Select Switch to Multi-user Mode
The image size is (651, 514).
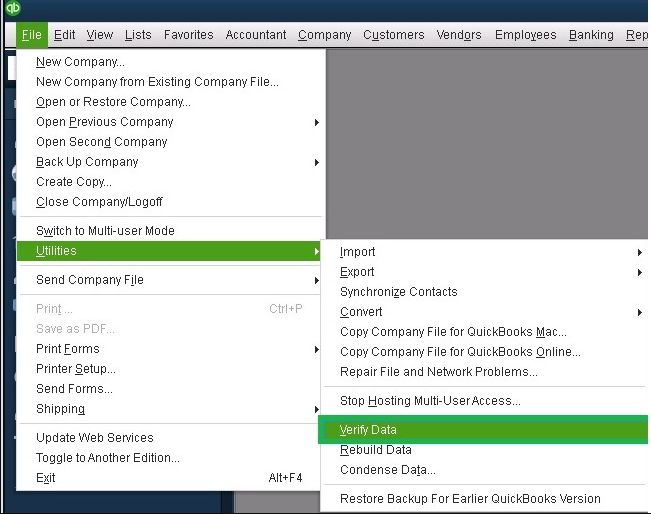(x=169, y=231)
